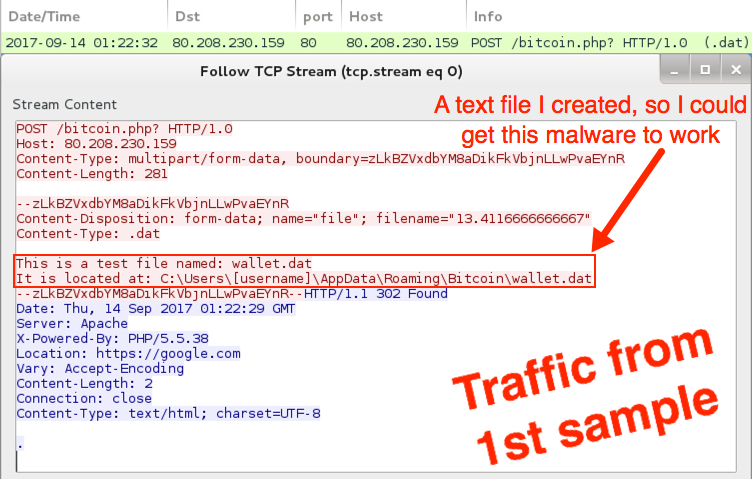The width and height of the screenshot is (752, 479).
Task: Click the 'HTTP/1.1 302 Found' response text
Action: [x=376, y=293]
